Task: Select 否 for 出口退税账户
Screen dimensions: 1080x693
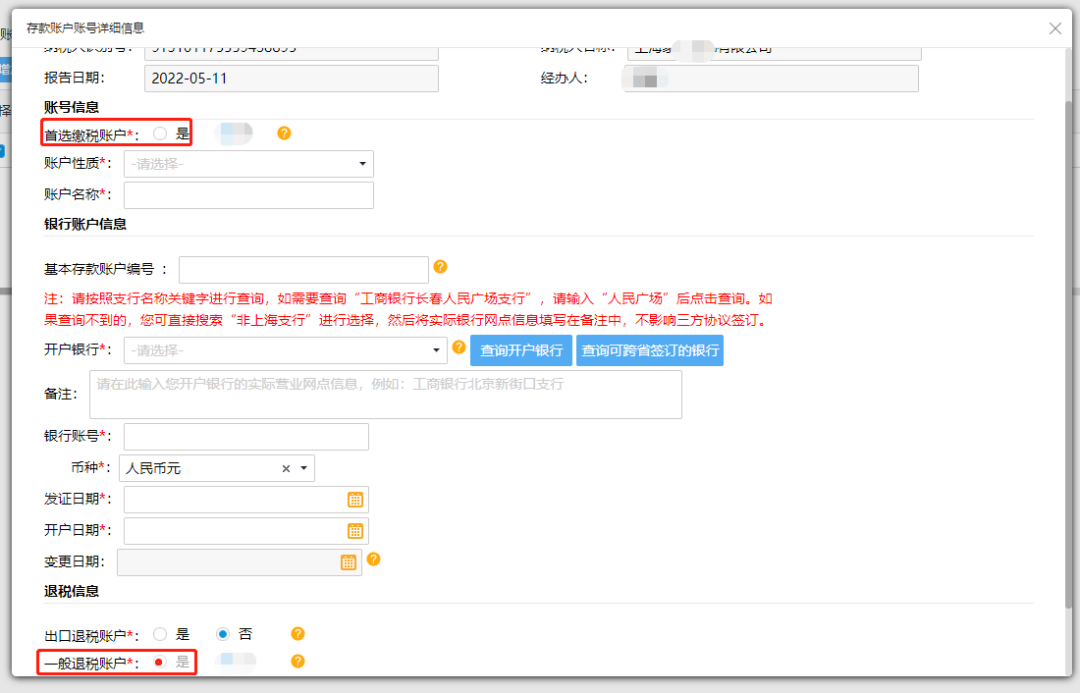Action: tap(223, 633)
